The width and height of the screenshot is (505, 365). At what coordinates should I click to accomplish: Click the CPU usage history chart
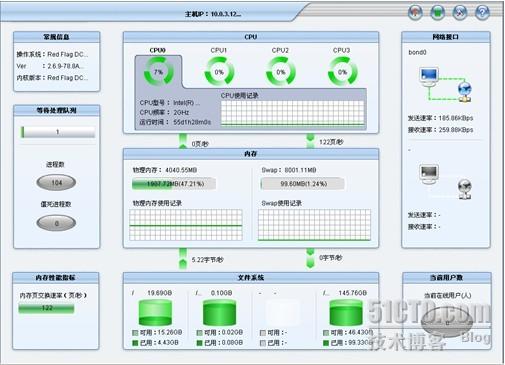pos(292,113)
